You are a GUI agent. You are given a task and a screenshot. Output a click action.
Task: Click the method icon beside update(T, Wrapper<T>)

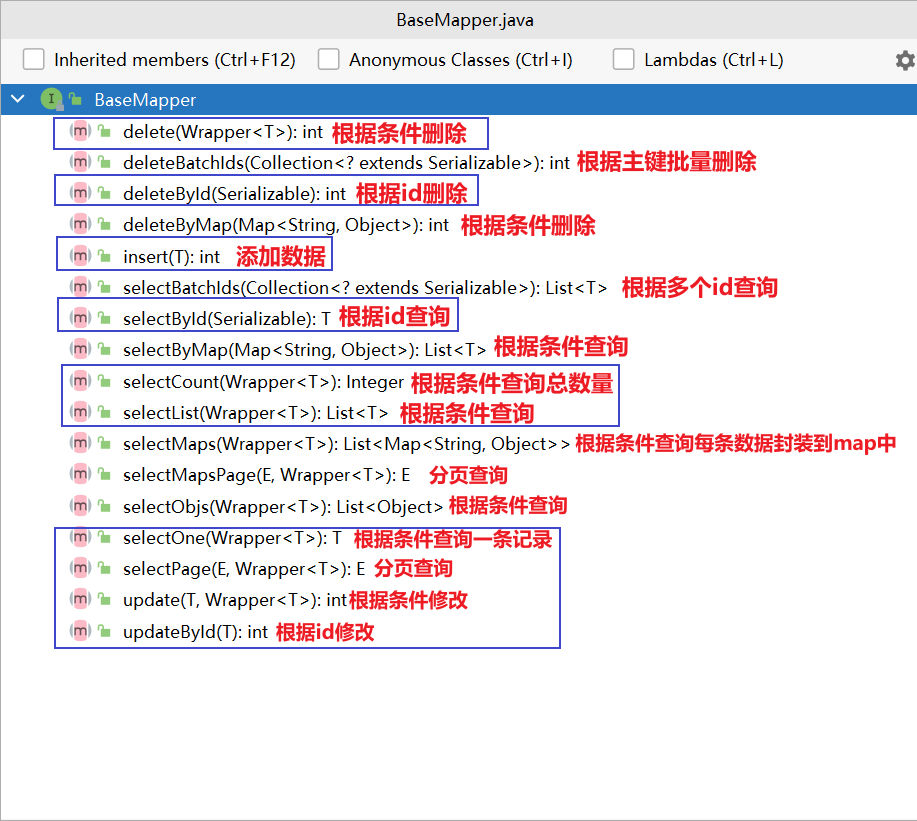(x=80, y=600)
